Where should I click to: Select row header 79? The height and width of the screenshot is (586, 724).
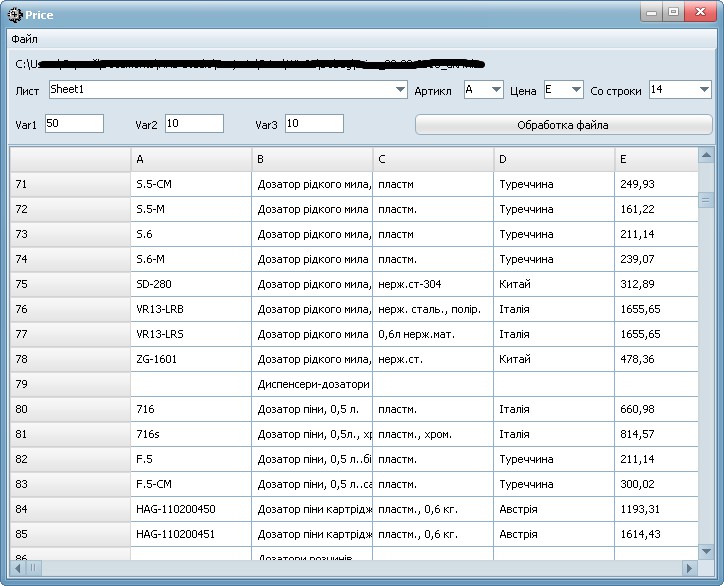pyautogui.click(x=70, y=384)
